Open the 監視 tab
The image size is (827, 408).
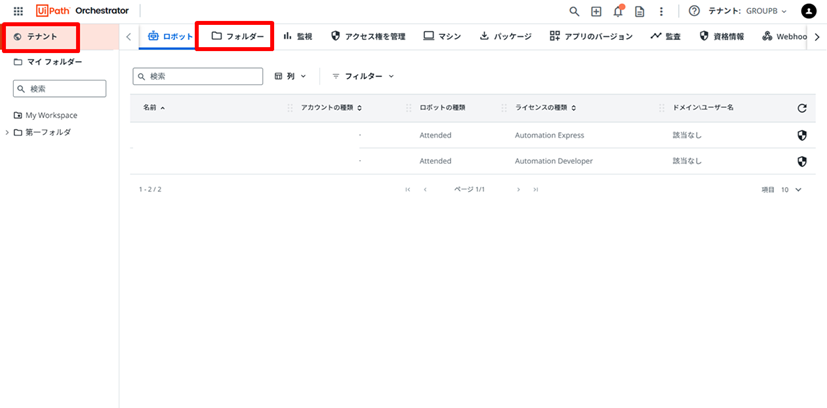pyautogui.click(x=297, y=36)
